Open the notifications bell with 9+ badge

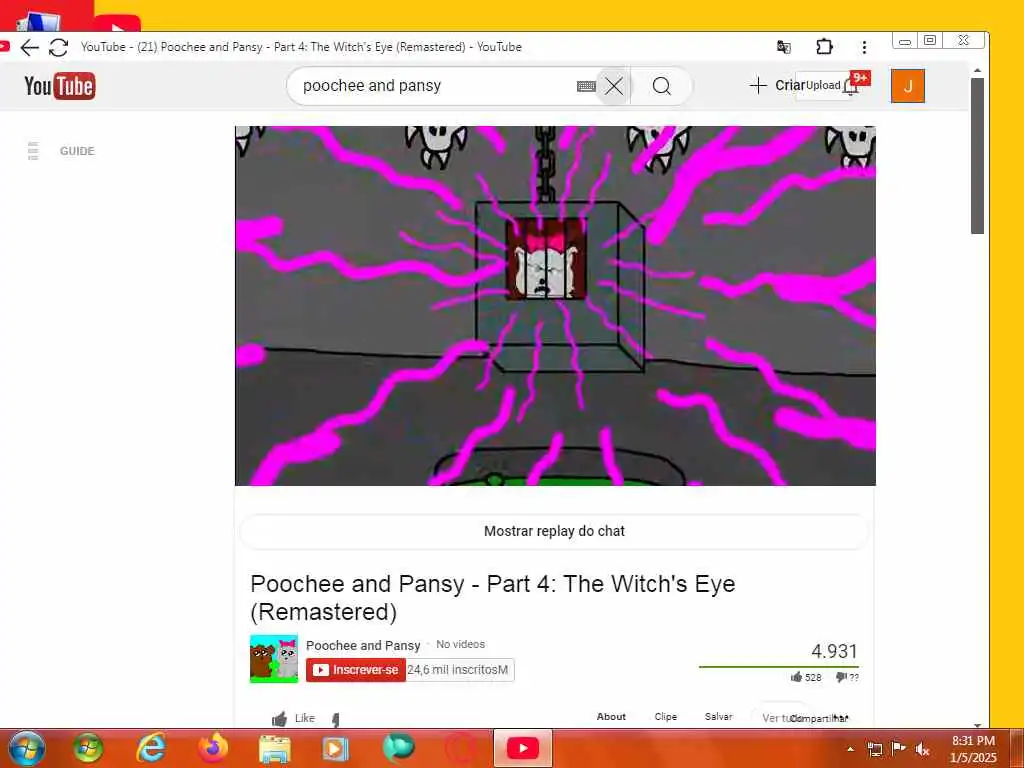point(851,86)
